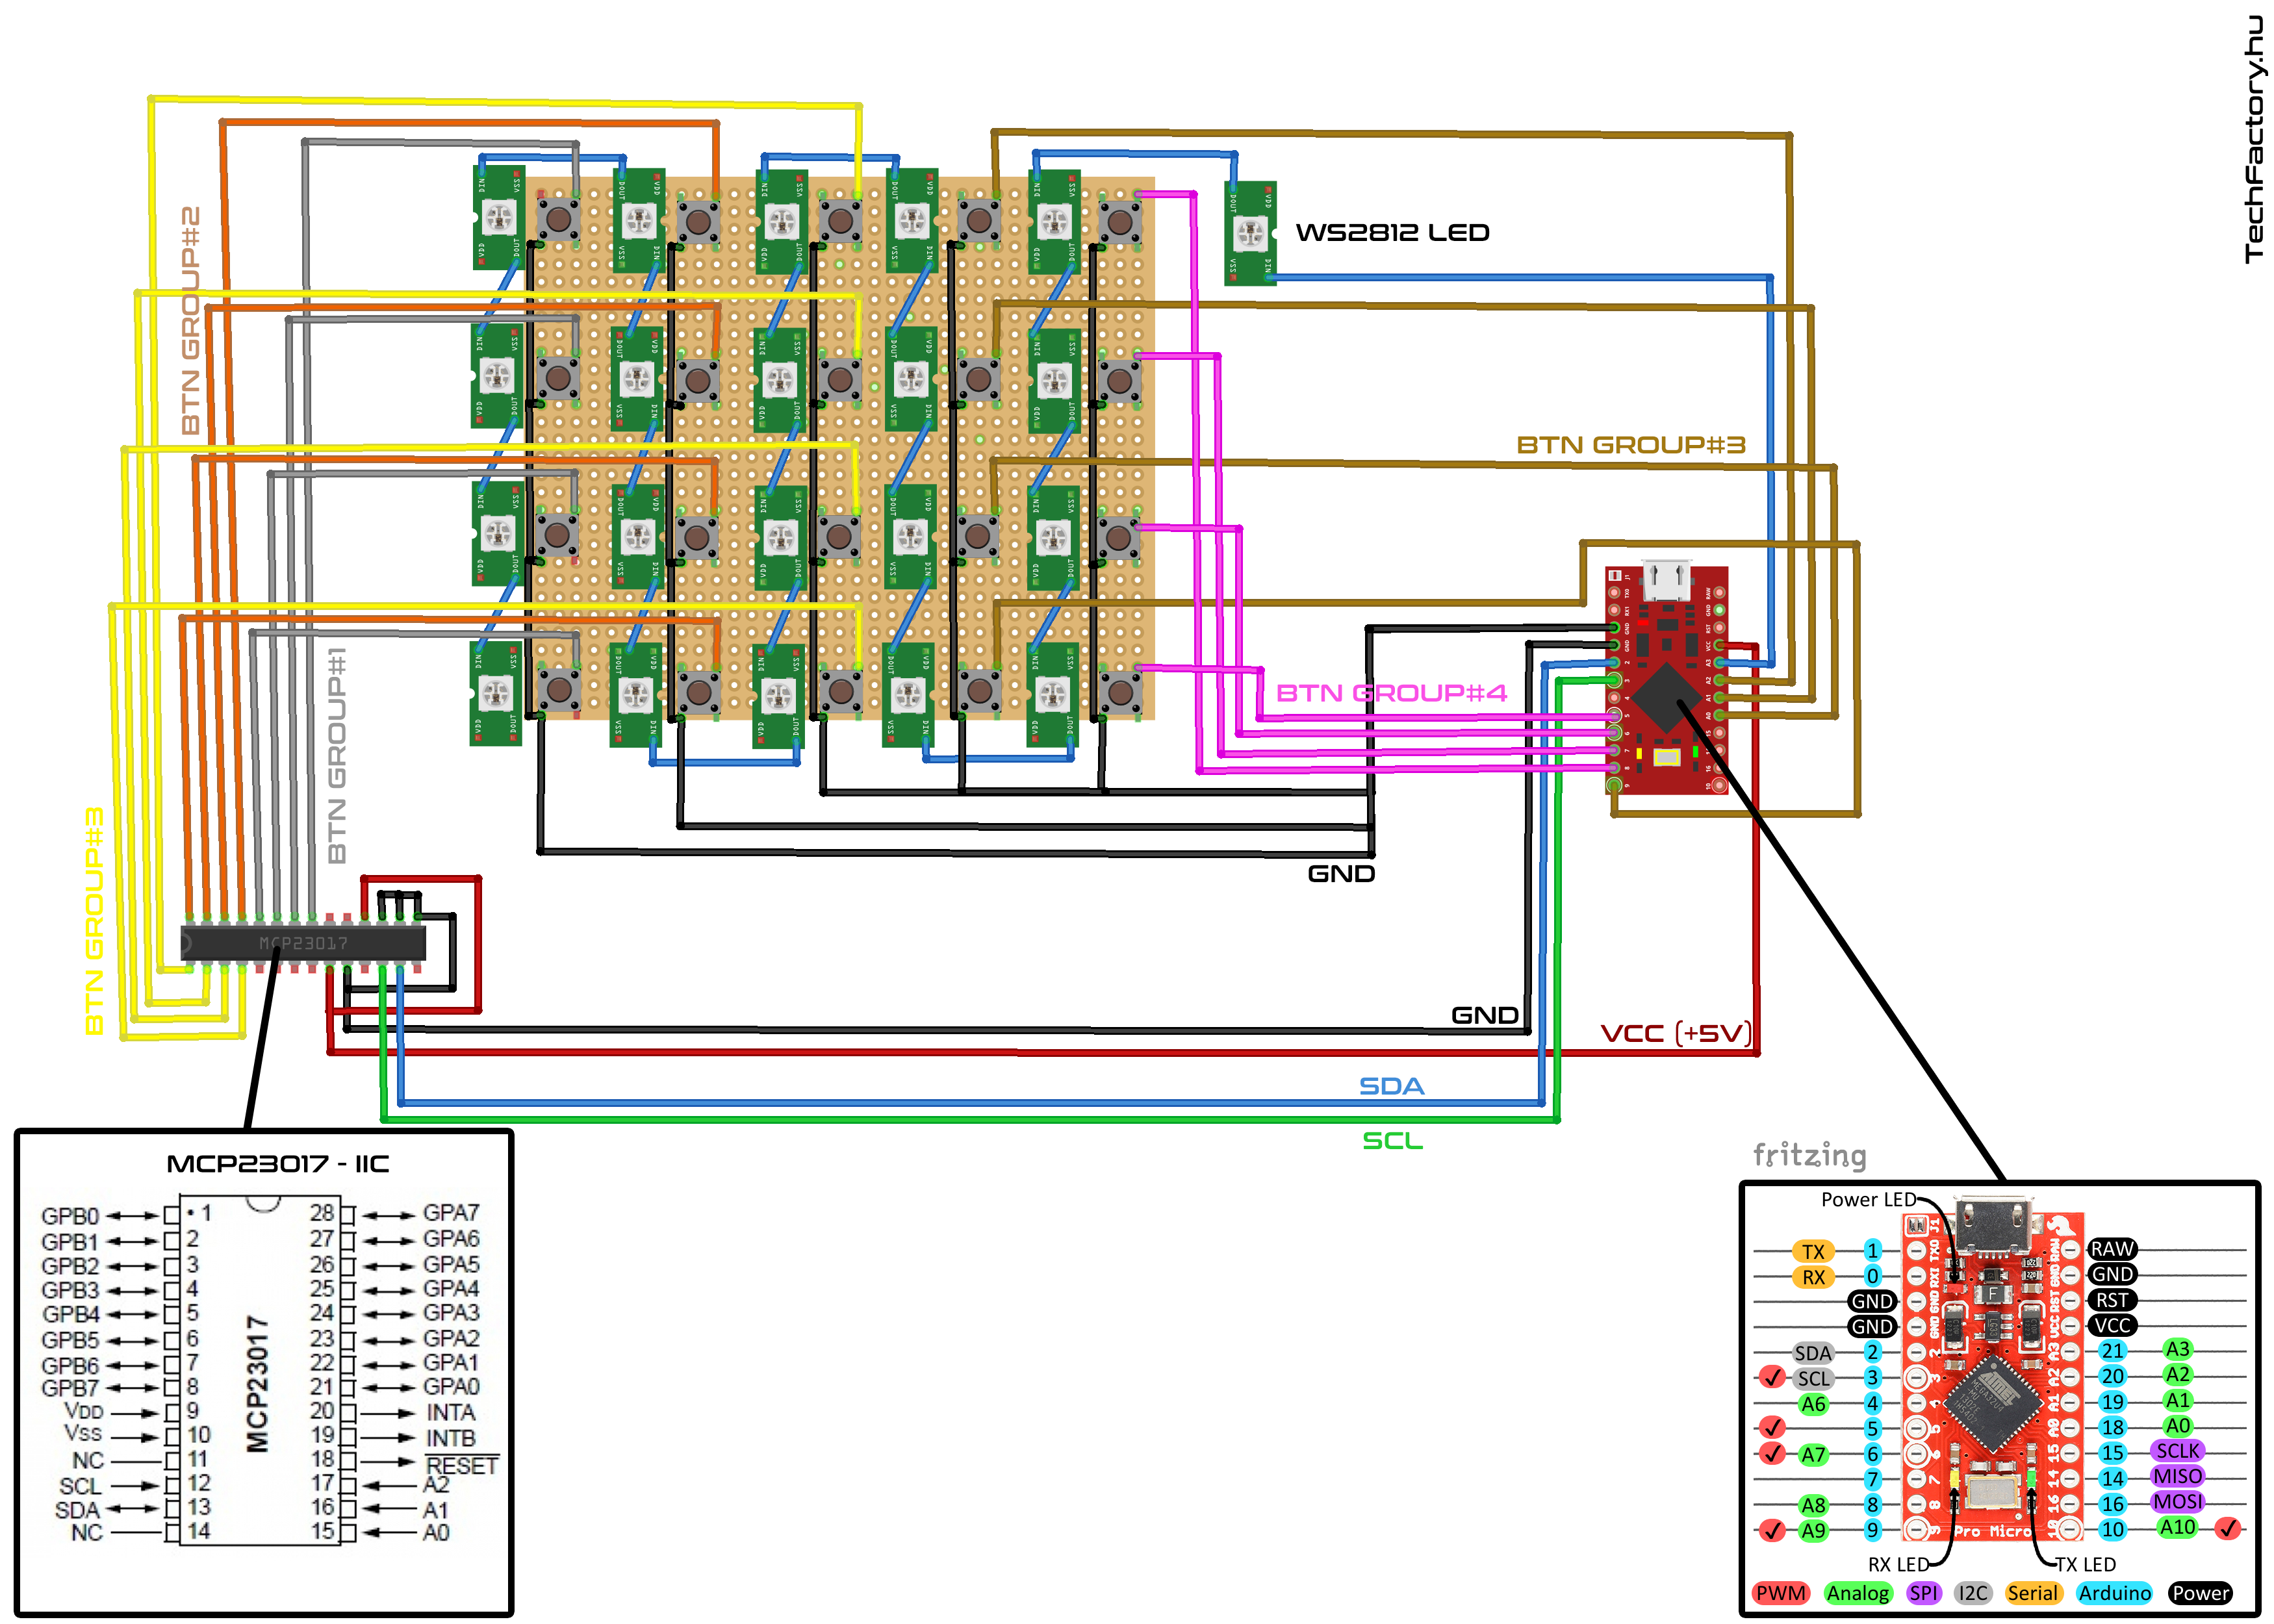Click the red Pro Micro board in the wiring diagram

coord(1666,680)
